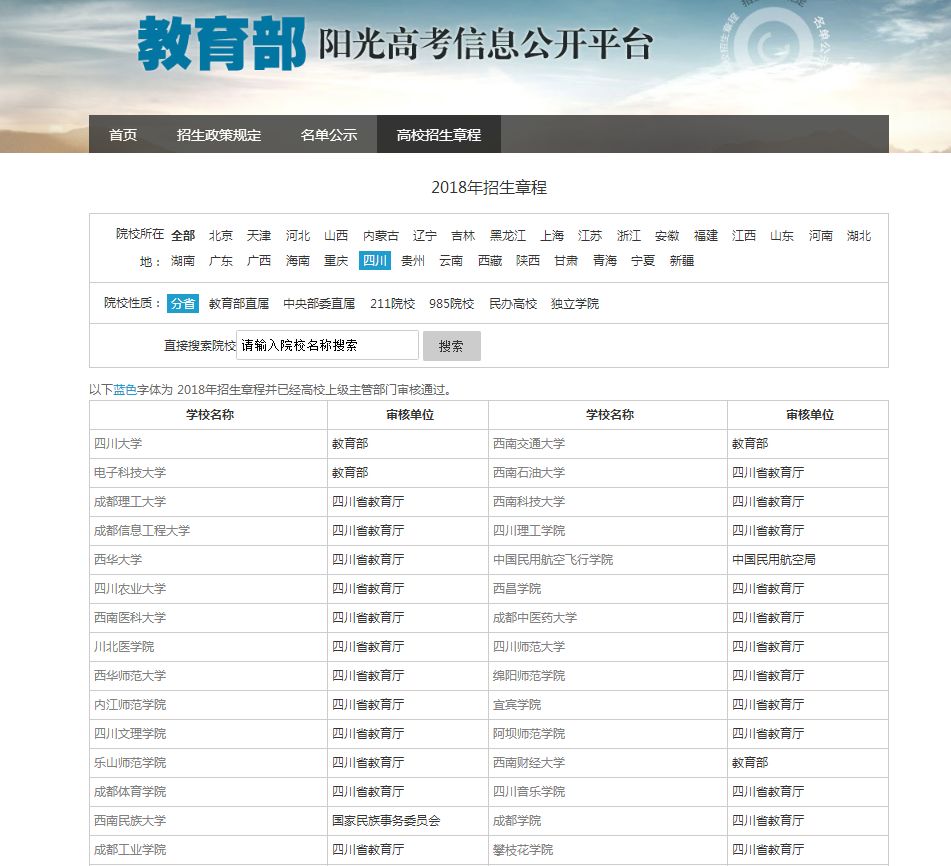Click the highlighted 四川 region filter

pos(375,261)
